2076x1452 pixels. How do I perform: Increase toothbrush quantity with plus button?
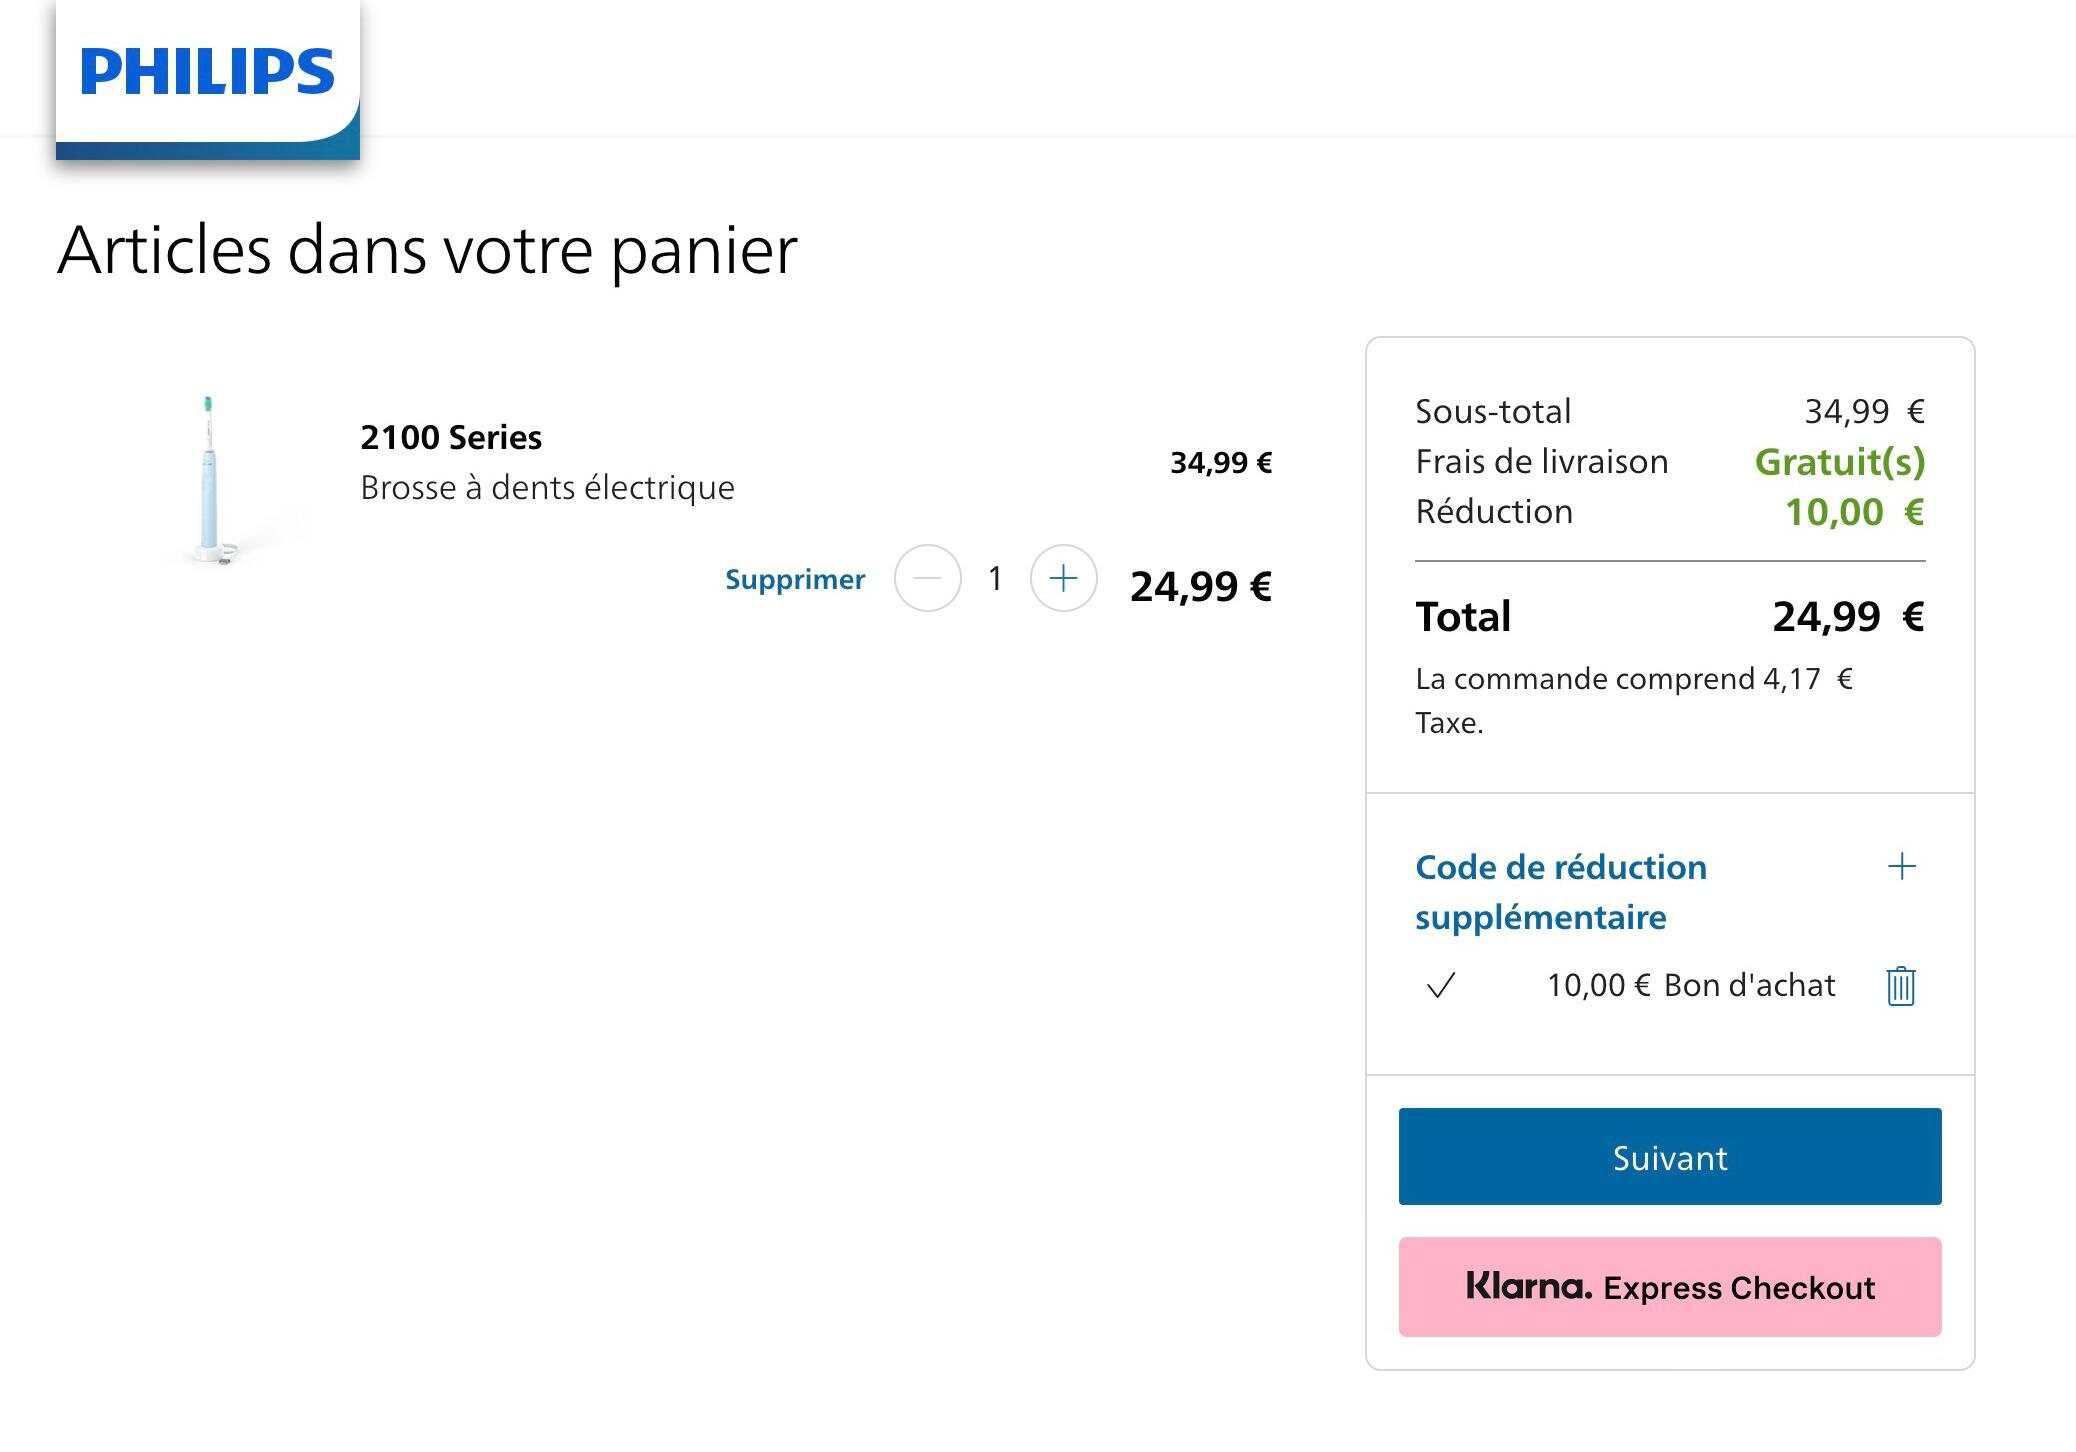pyautogui.click(x=1063, y=578)
